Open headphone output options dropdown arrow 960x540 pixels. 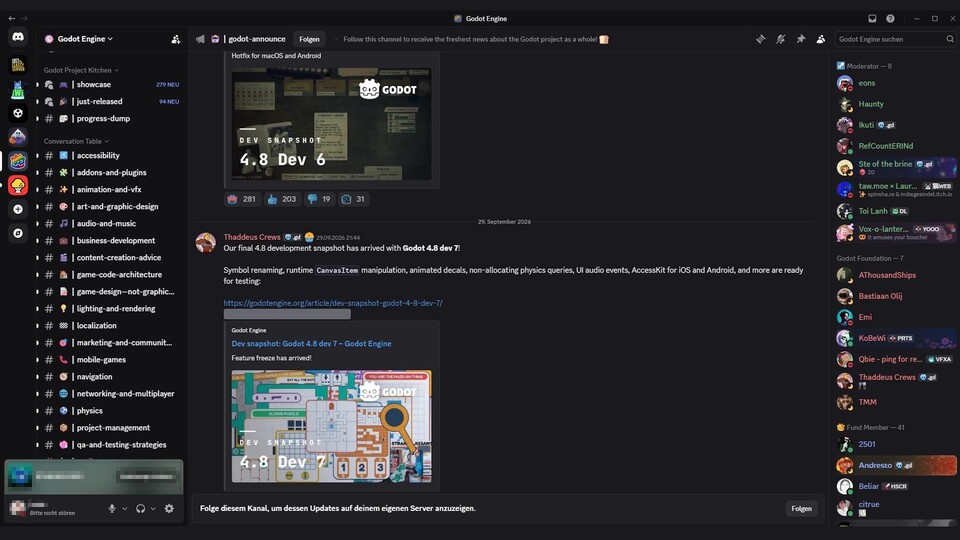(153, 508)
